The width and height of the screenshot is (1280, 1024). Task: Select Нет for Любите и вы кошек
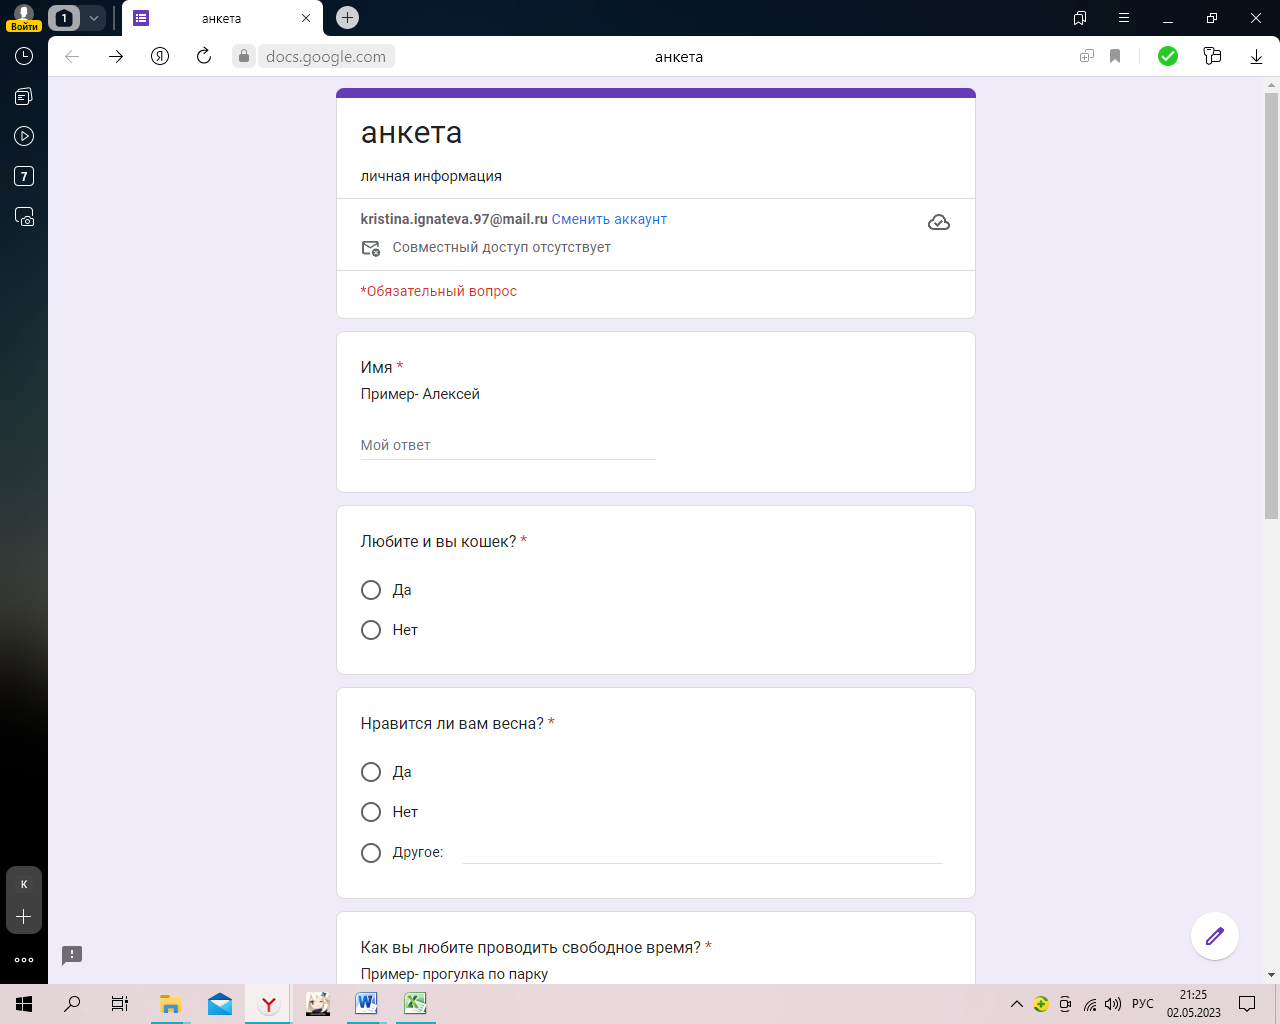click(x=371, y=630)
